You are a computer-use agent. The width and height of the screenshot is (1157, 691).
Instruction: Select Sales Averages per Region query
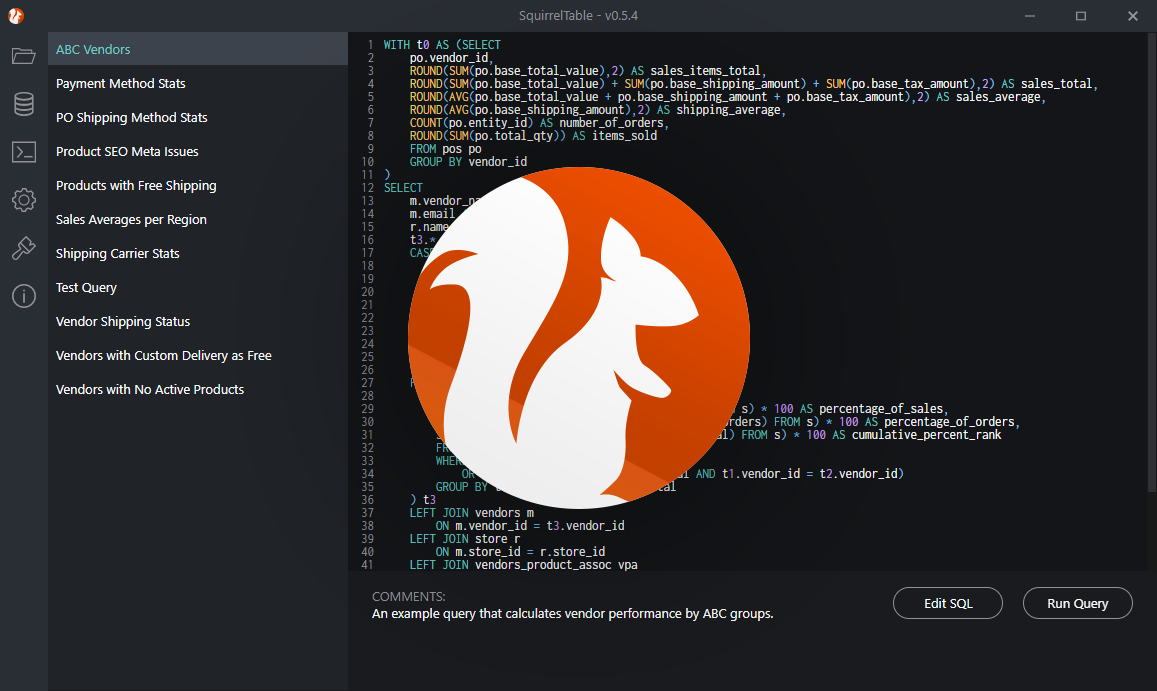(x=198, y=219)
